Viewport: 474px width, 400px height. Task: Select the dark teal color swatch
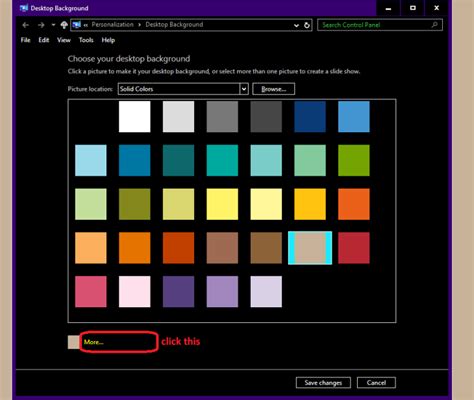point(178,160)
